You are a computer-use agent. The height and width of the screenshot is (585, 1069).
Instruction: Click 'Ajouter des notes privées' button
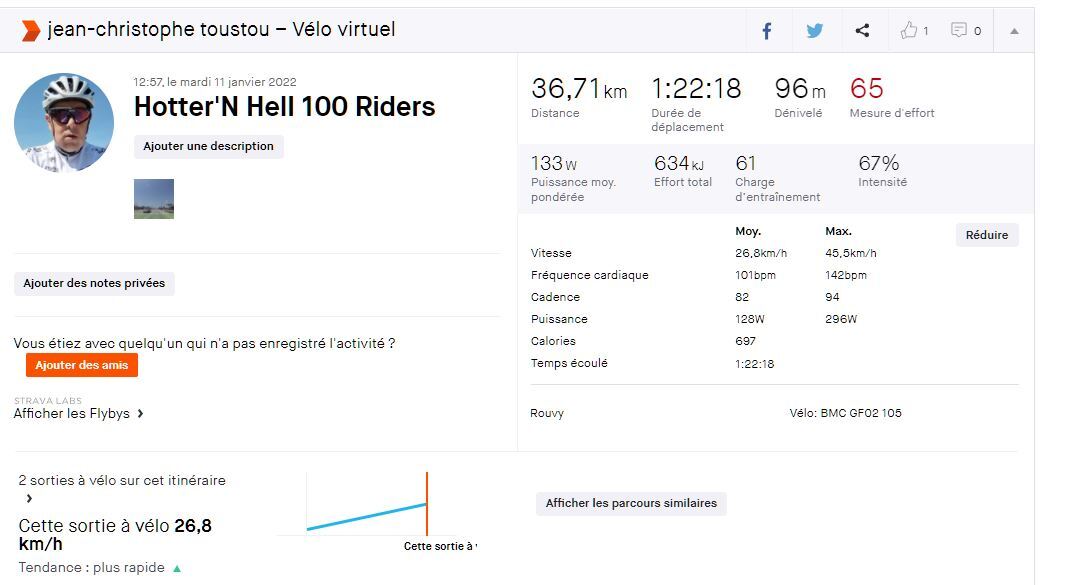94,284
